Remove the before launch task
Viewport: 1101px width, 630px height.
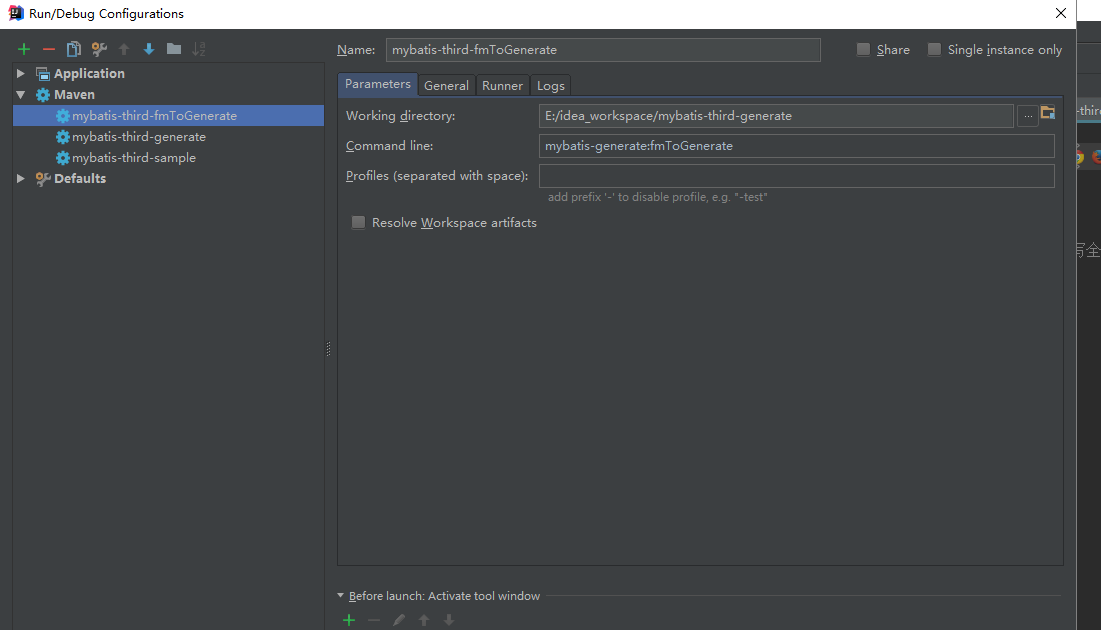click(x=374, y=620)
